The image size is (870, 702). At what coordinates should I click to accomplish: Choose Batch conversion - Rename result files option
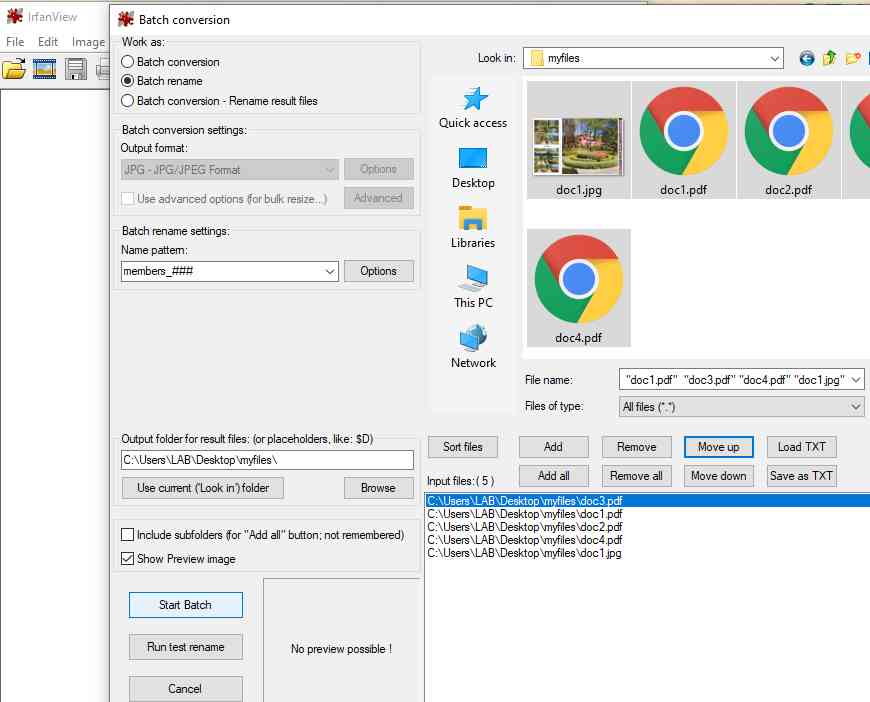(127, 101)
